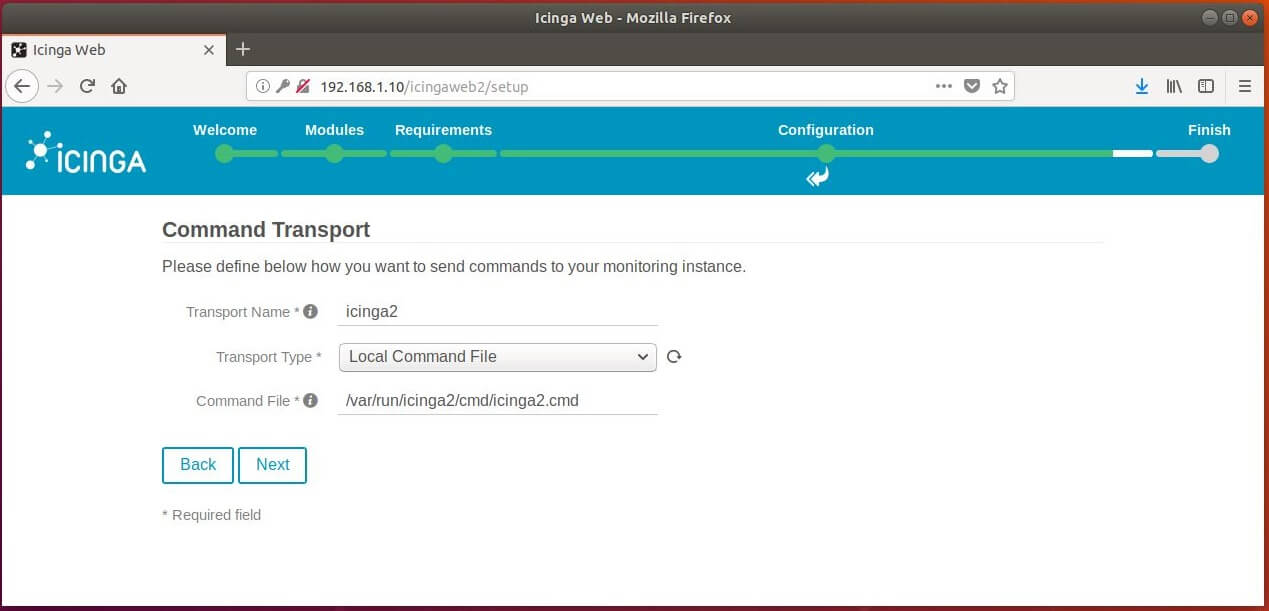Image resolution: width=1269 pixels, height=611 pixels.
Task: Click the insecure connection padlock icon
Action: tap(302, 86)
